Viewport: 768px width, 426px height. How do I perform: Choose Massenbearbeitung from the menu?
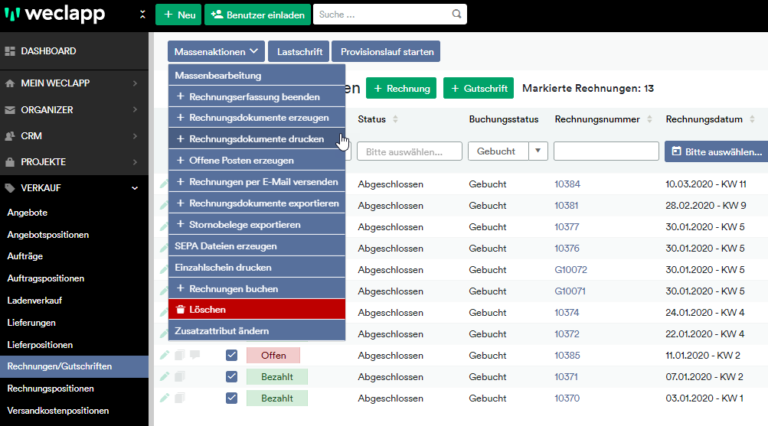tap(257, 75)
